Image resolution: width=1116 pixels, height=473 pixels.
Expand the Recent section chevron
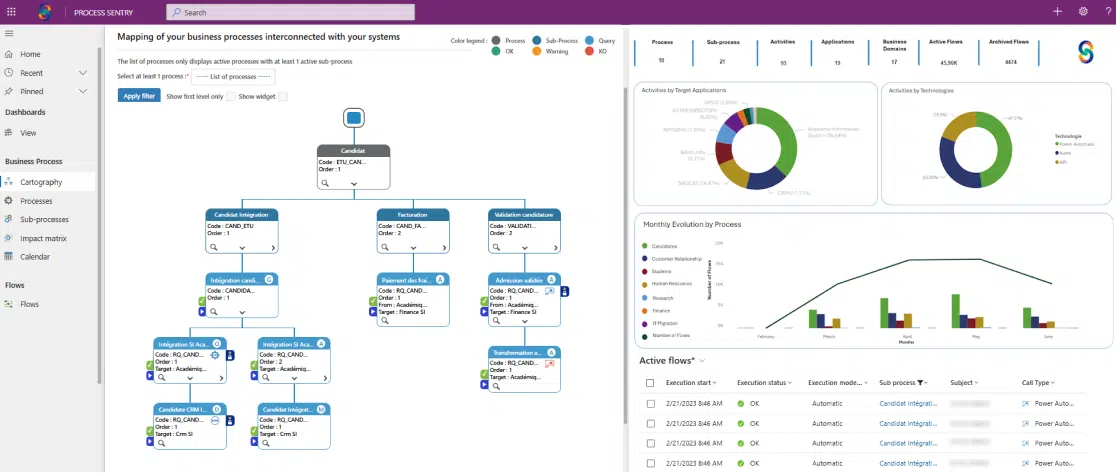tap(83, 73)
